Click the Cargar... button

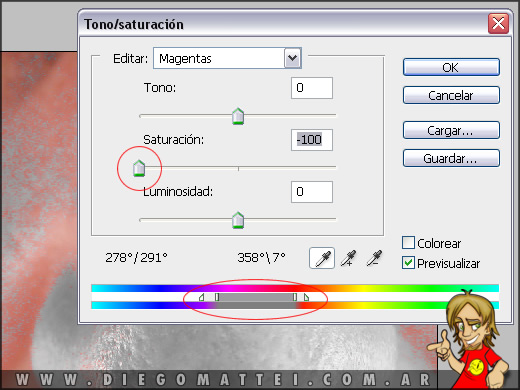pos(451,130)
